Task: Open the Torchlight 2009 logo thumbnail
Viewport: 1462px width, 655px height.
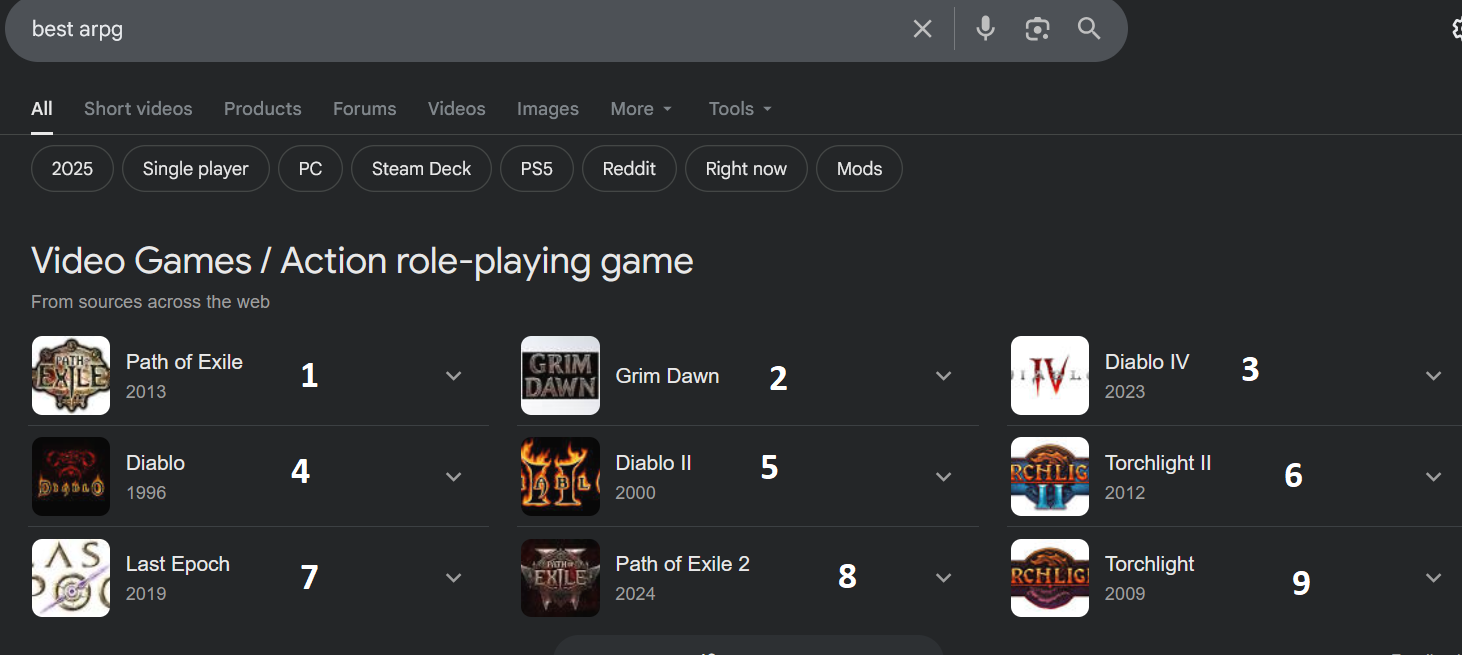Action: pos(1050,578)
